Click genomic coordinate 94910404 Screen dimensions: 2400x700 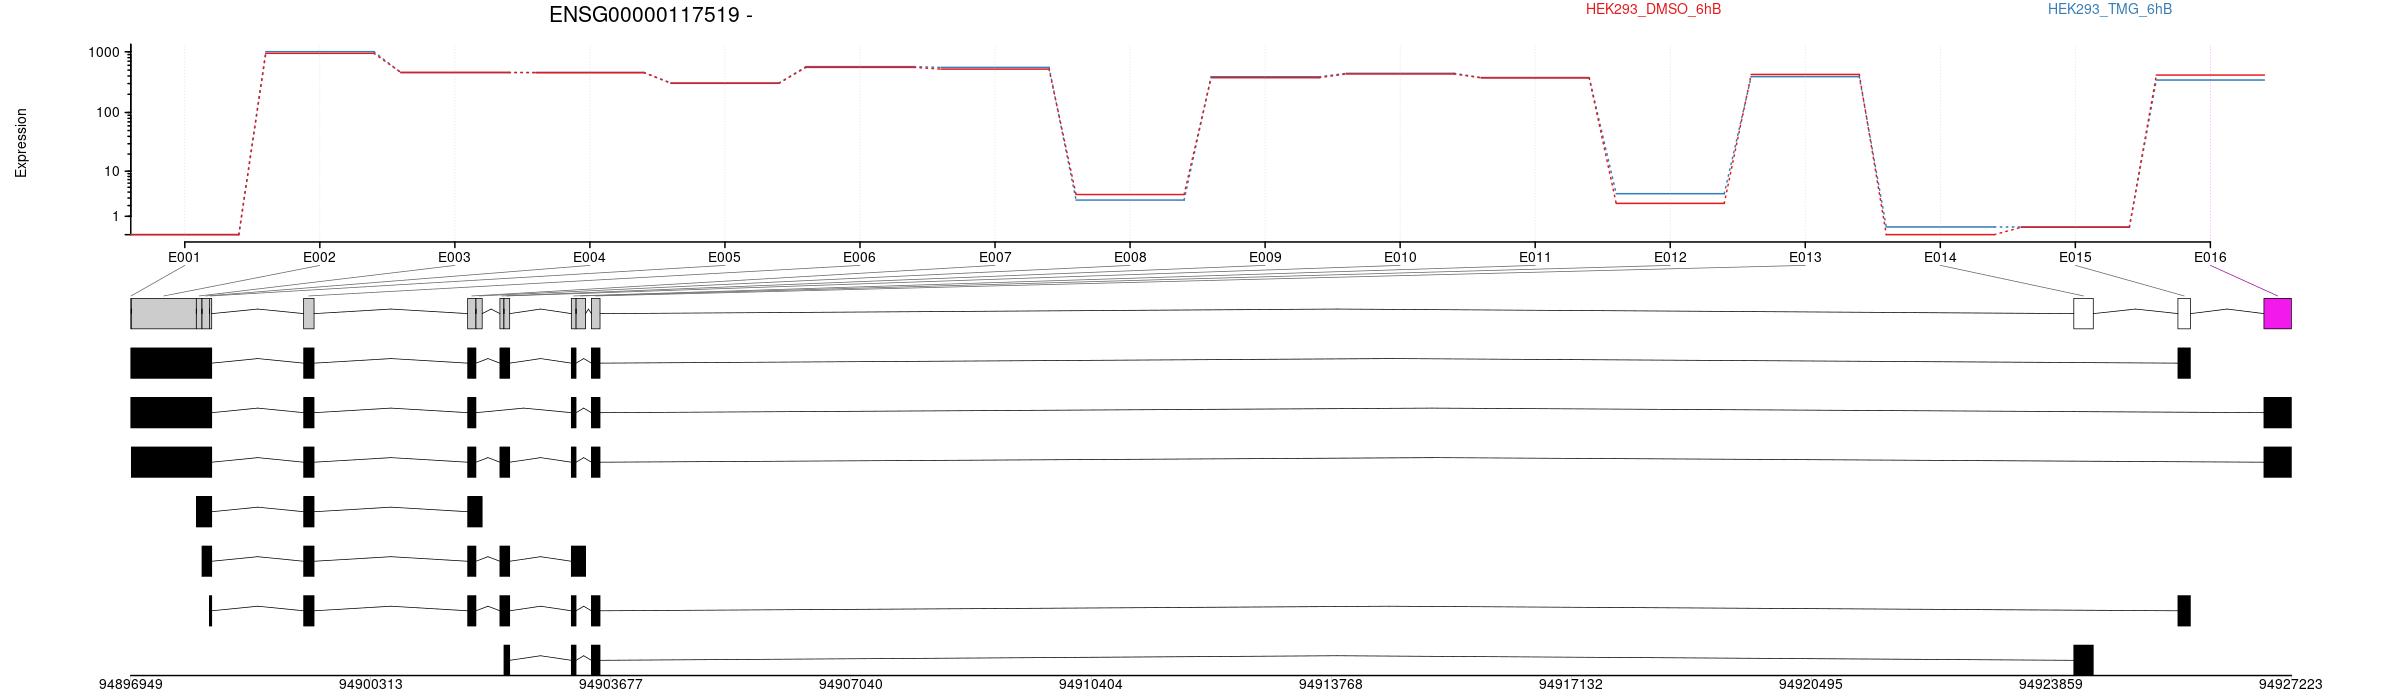1090,685
